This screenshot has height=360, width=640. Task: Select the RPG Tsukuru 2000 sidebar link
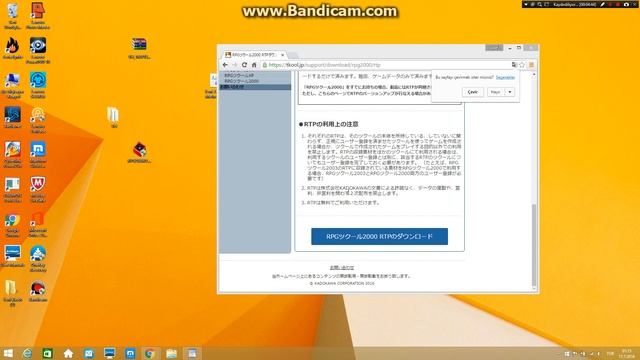pyautogui.click(x=241, y=81)
